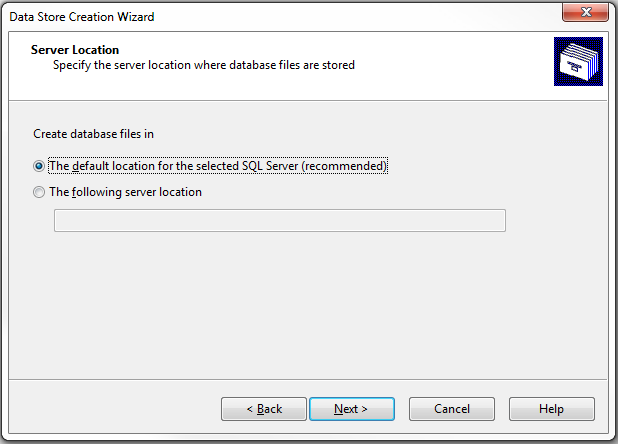Click the default location recommended option label
618x444 pixels.
tap(218, 166)
